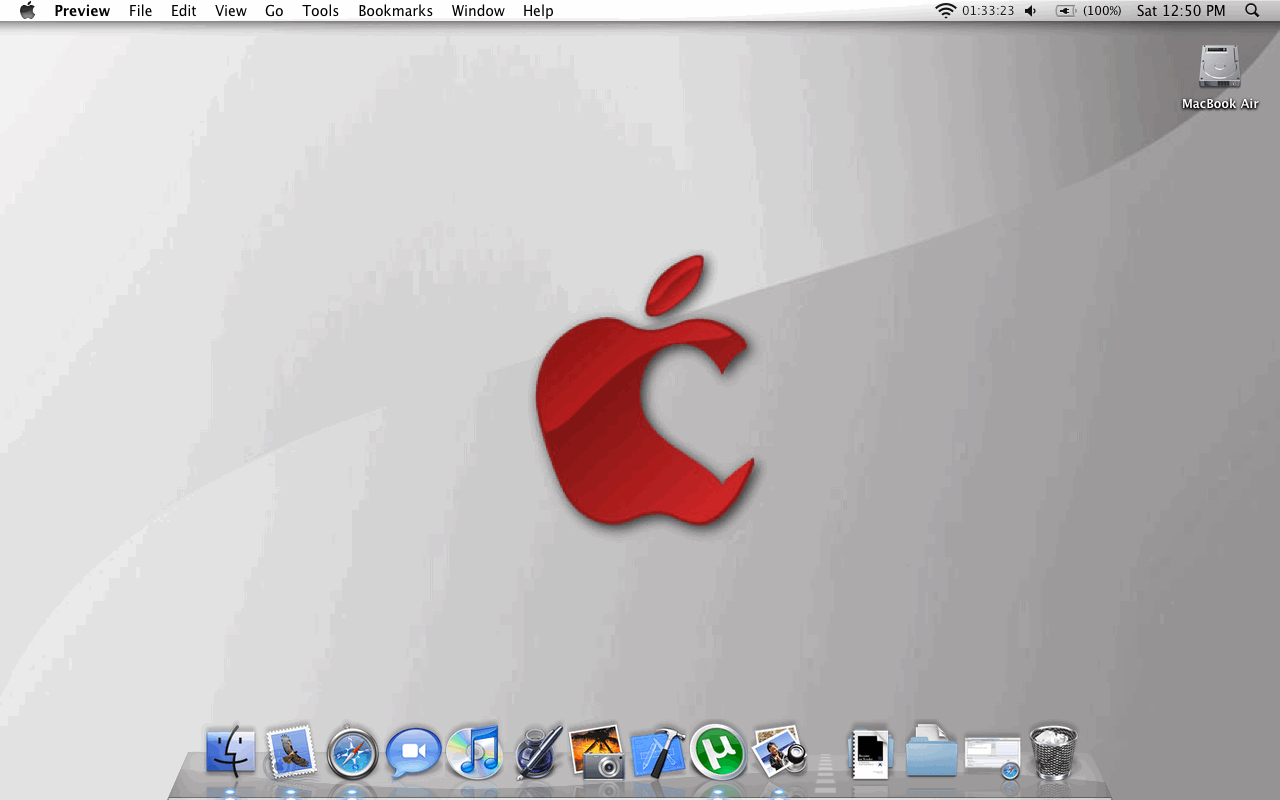
Task: Open the Trash in the Dock
Action: [1053, 753]
